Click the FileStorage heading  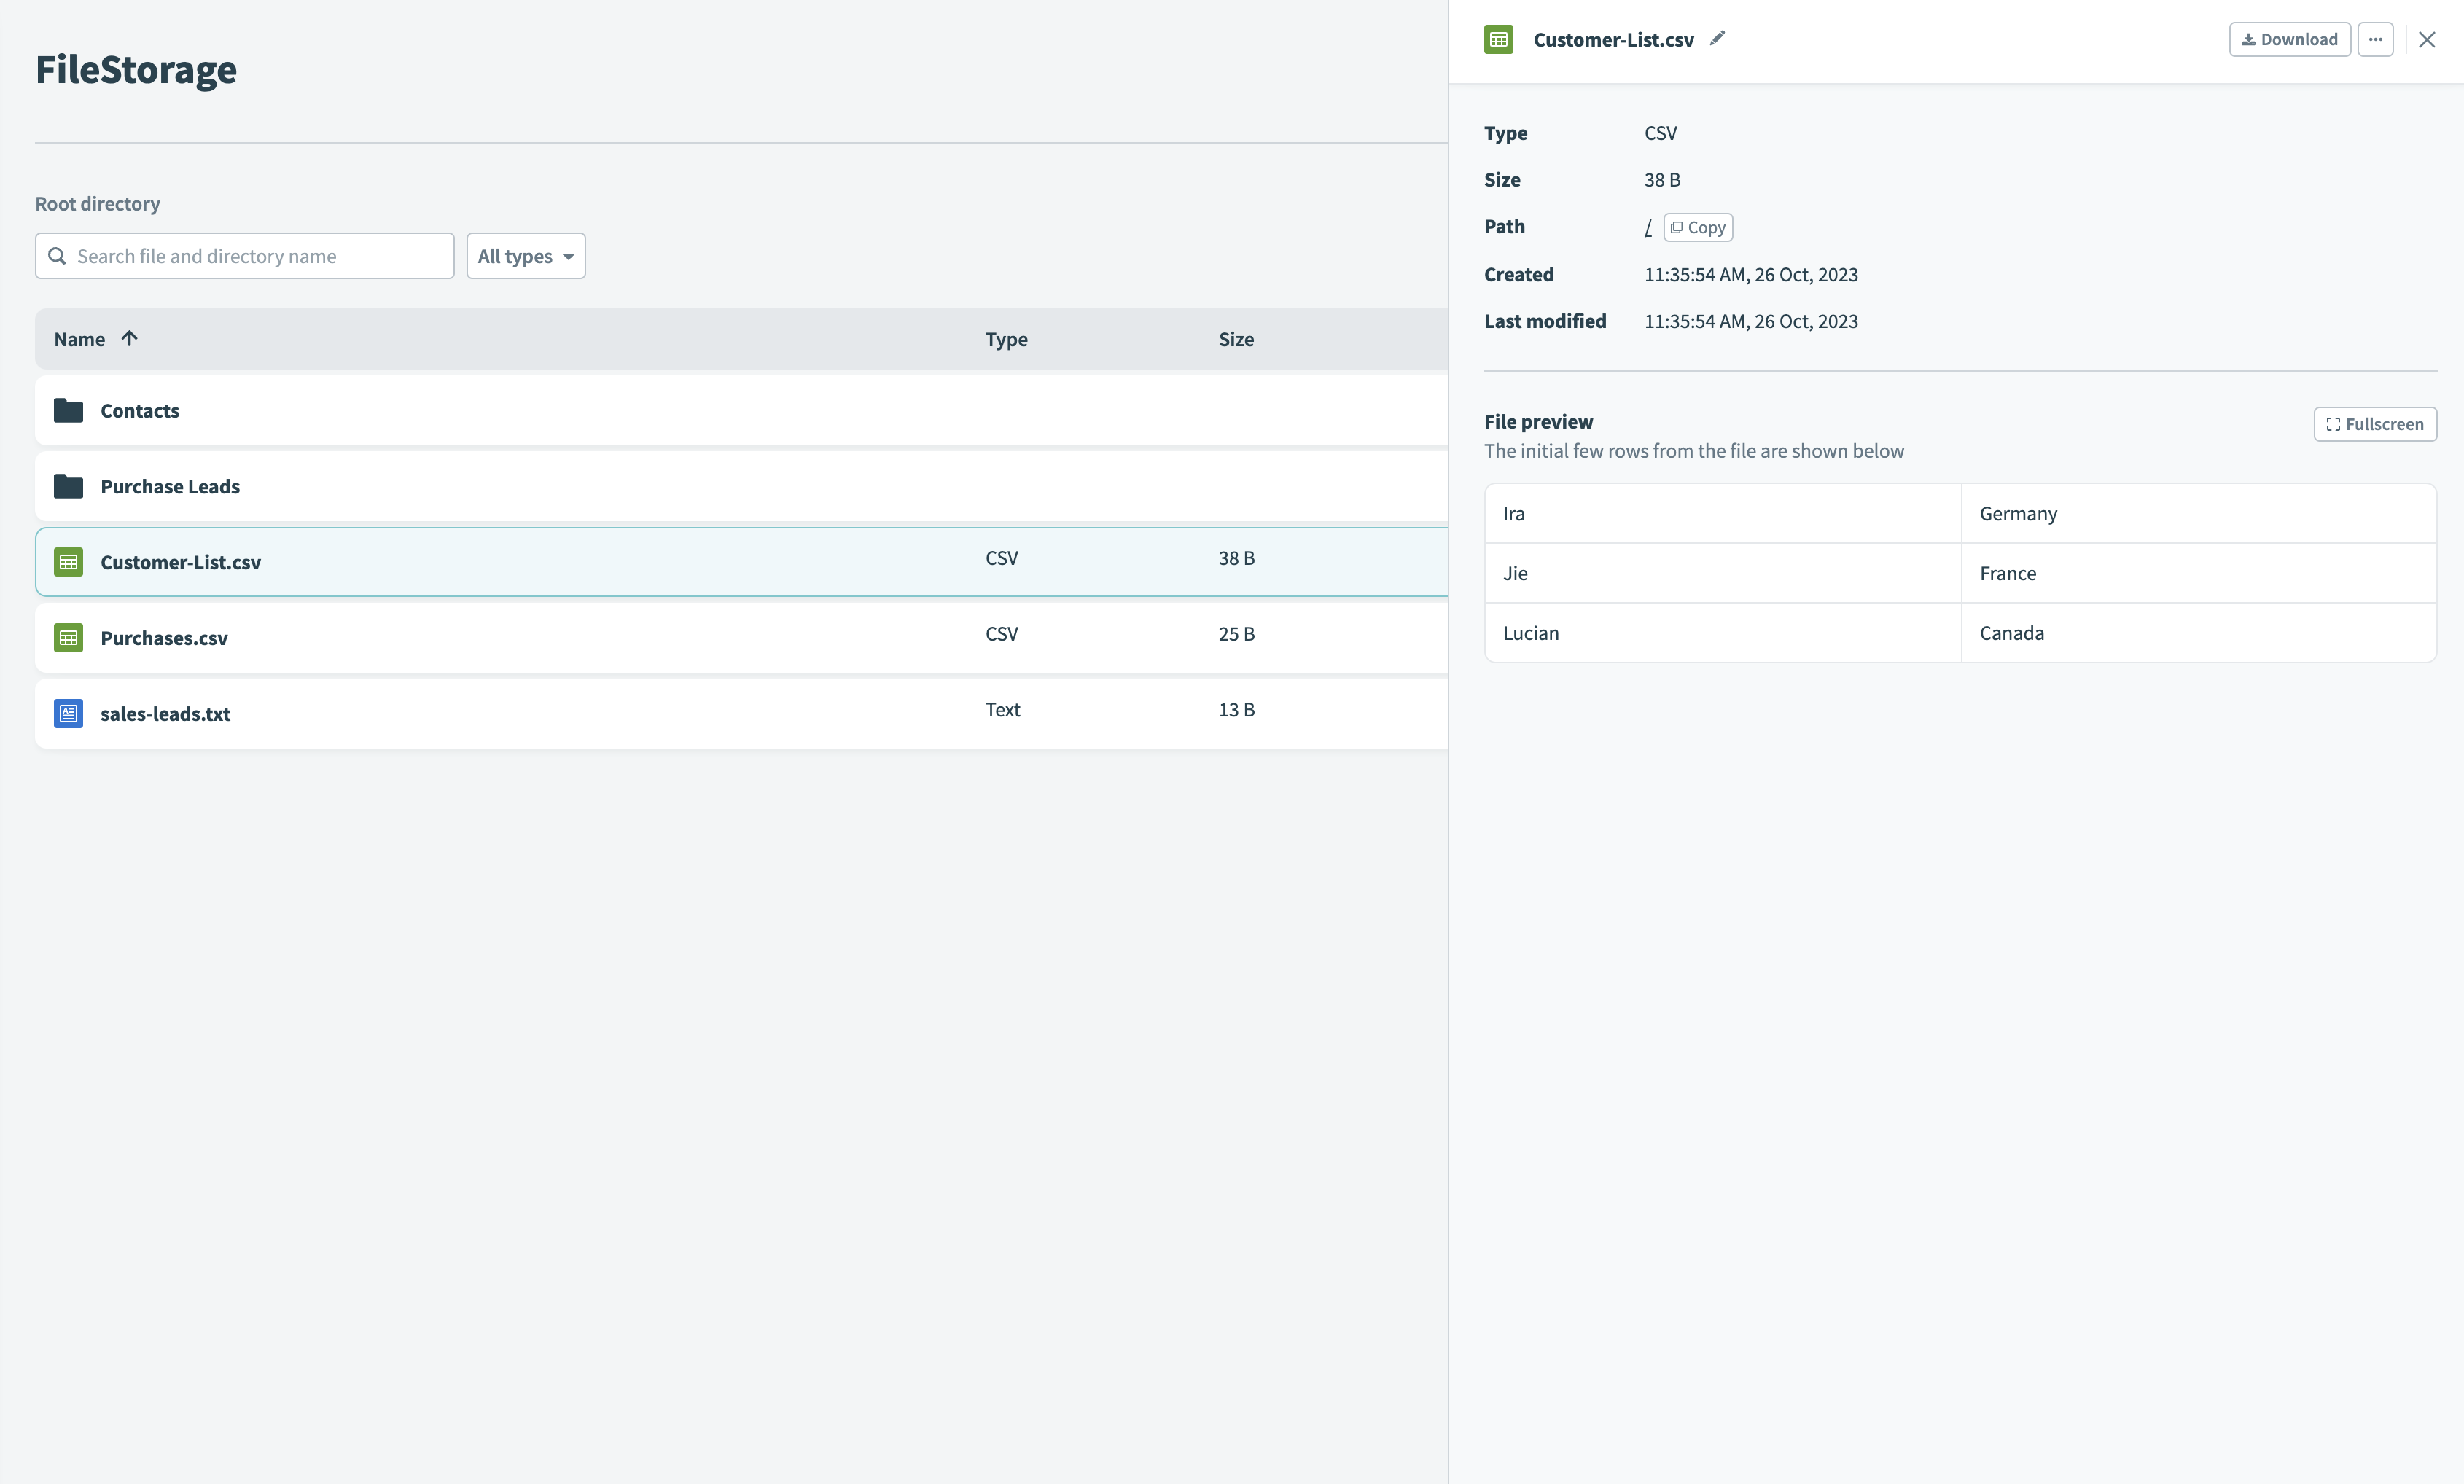coord(136,69)
